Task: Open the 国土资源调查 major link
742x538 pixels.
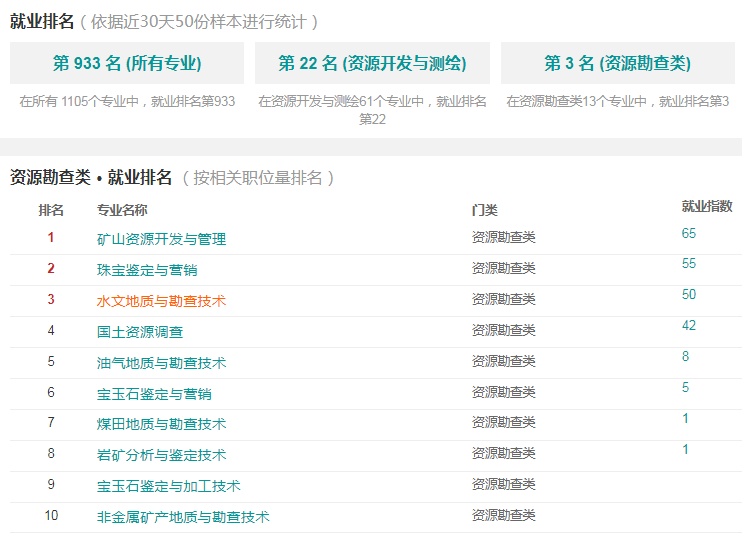Action: click(140, 332)
